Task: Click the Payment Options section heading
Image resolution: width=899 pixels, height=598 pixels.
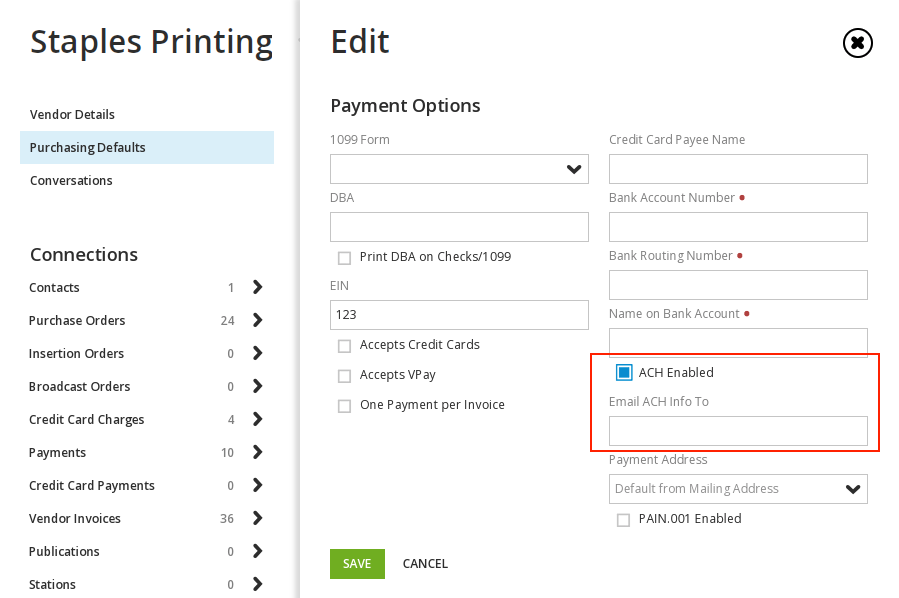Action: point(405,106)
